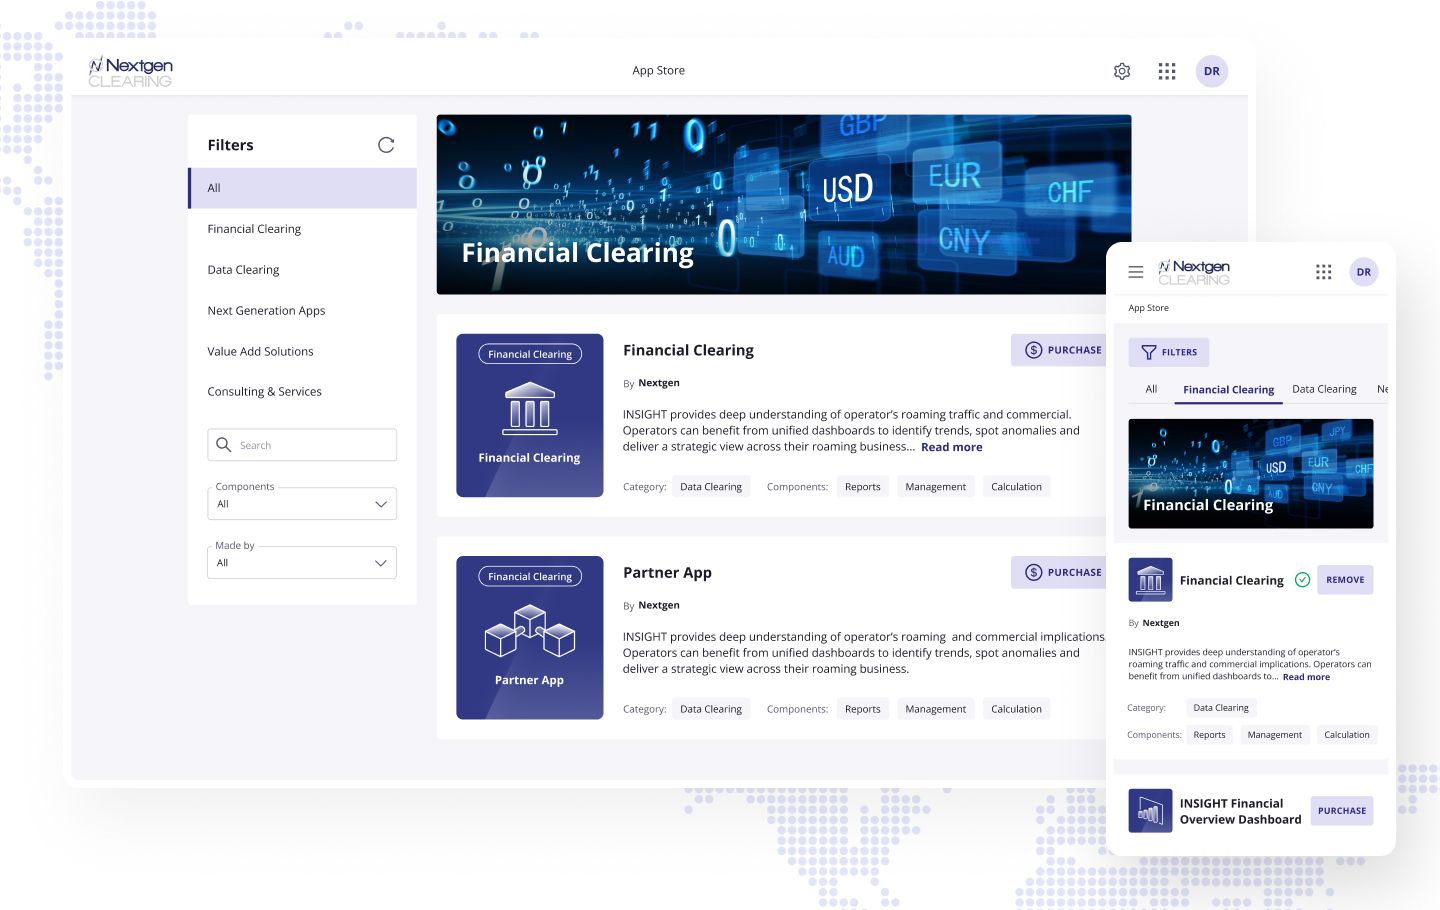The width and height of the screenshot is (1440, 910).
Task: Click Nextgen Clearing logo in mobile view
Action: pyautogui.click(x=1194, y=272)
